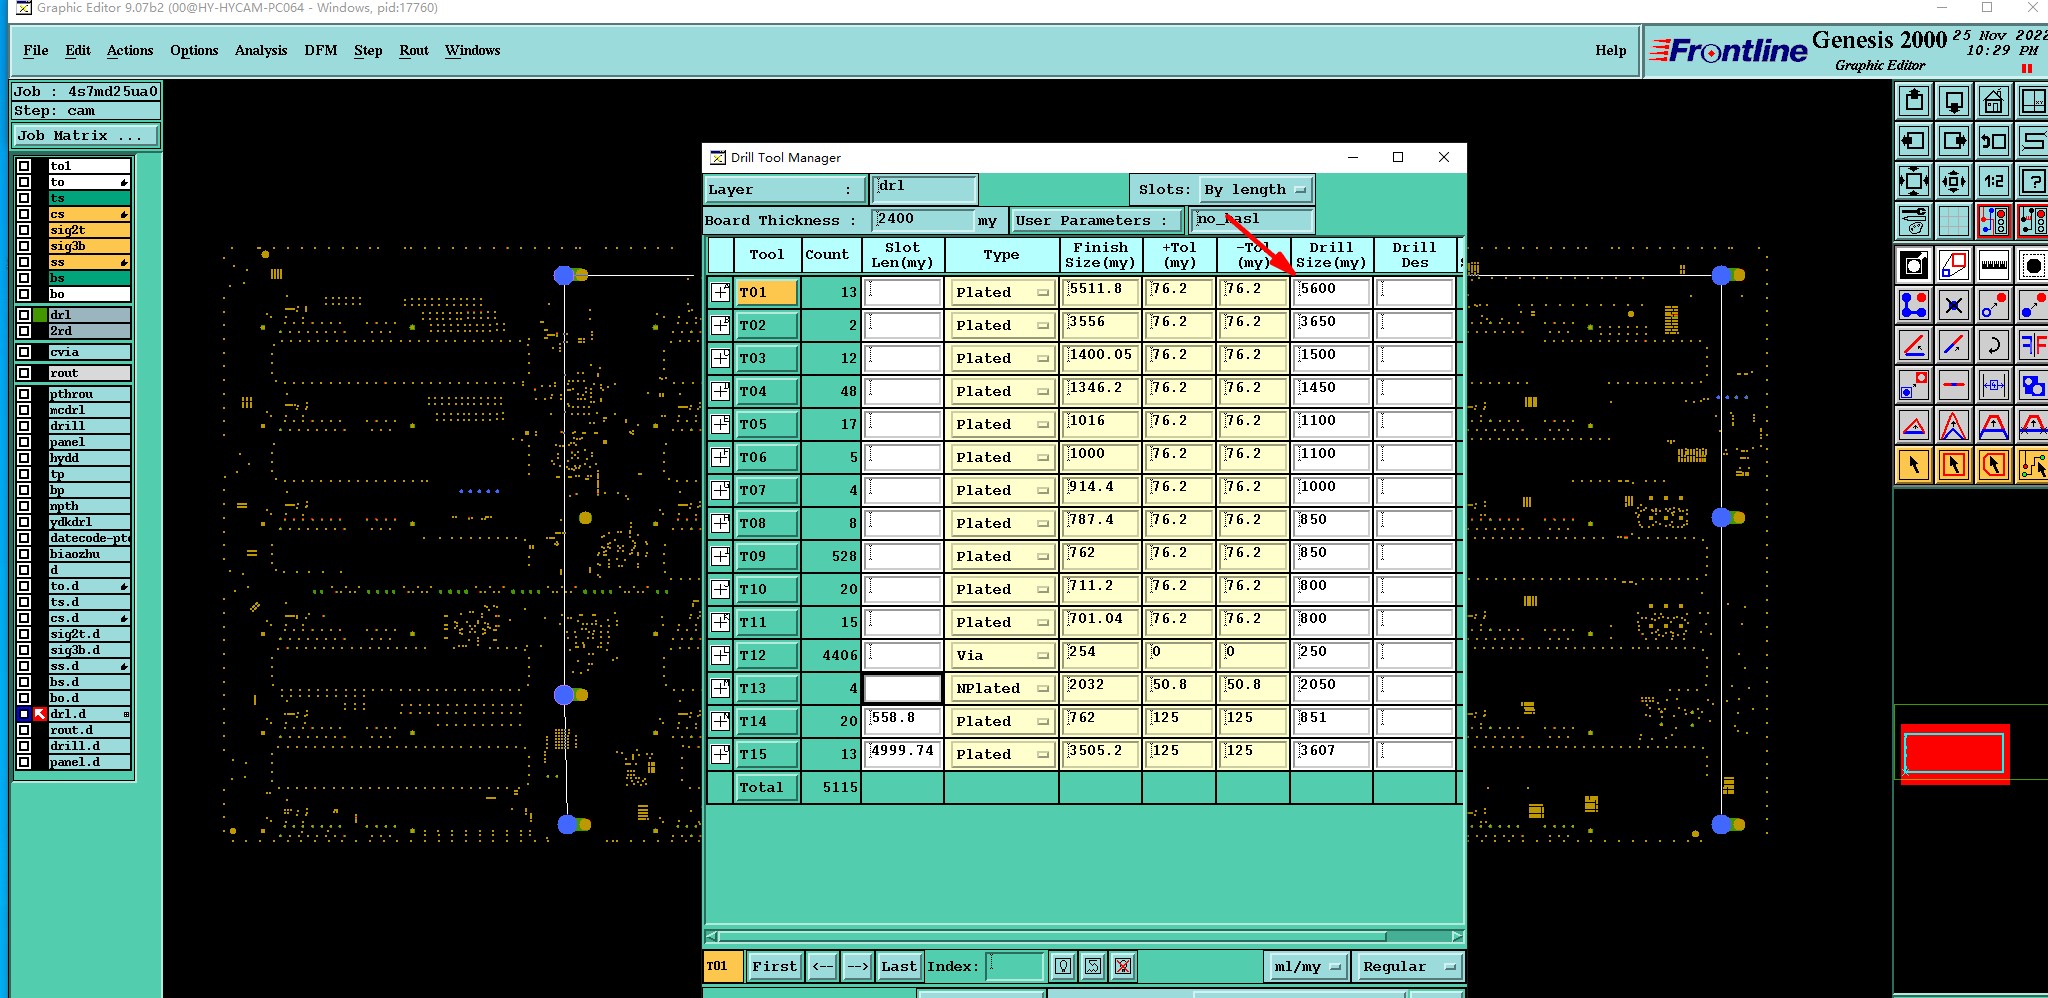Open the File menu

36,50
